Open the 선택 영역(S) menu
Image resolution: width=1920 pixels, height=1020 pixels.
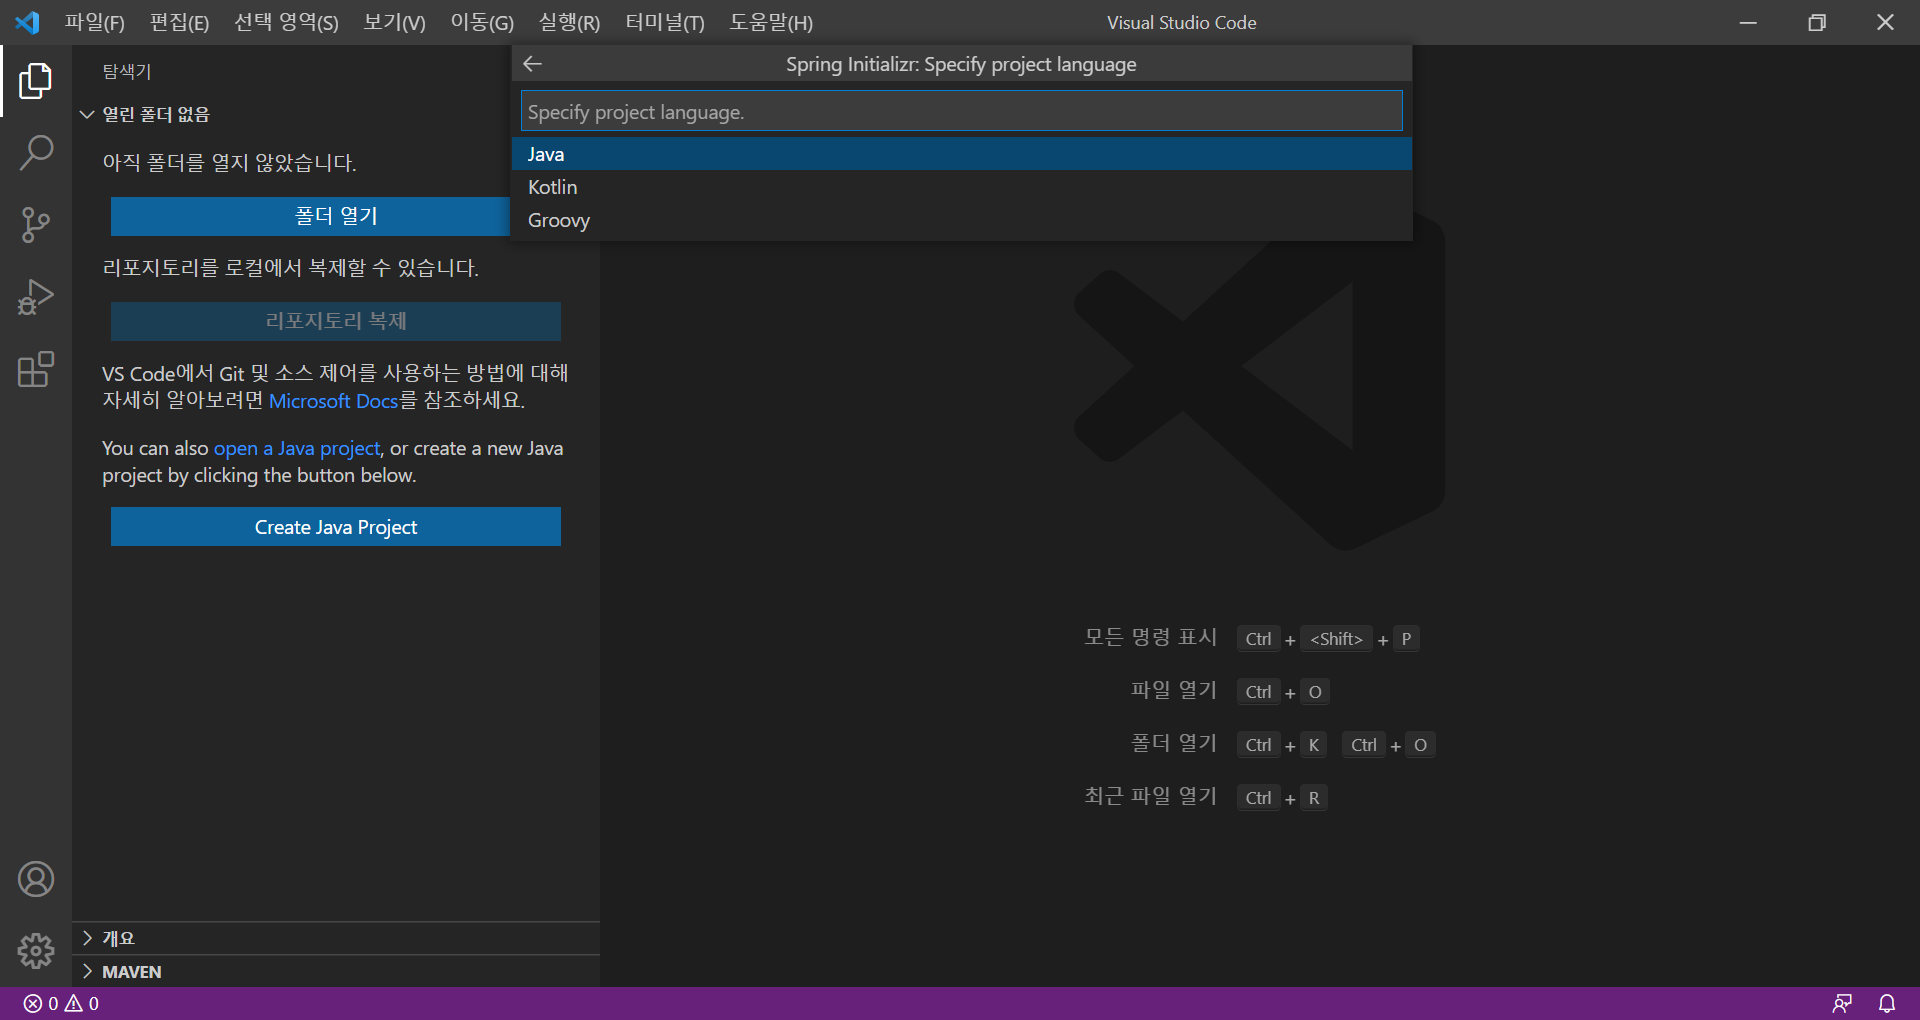point(286,22)
